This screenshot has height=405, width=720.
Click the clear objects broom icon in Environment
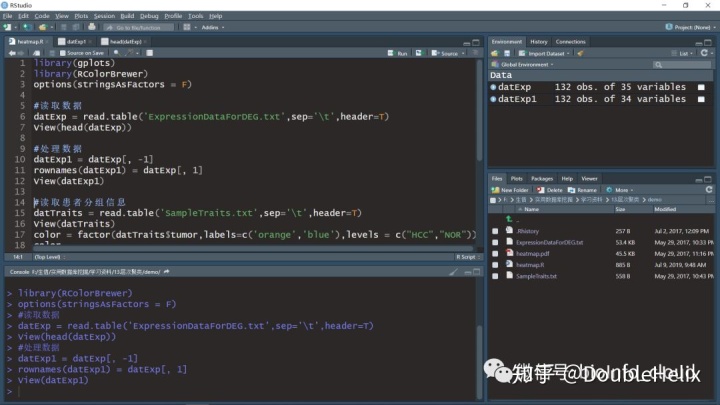[x=581, y=53]
